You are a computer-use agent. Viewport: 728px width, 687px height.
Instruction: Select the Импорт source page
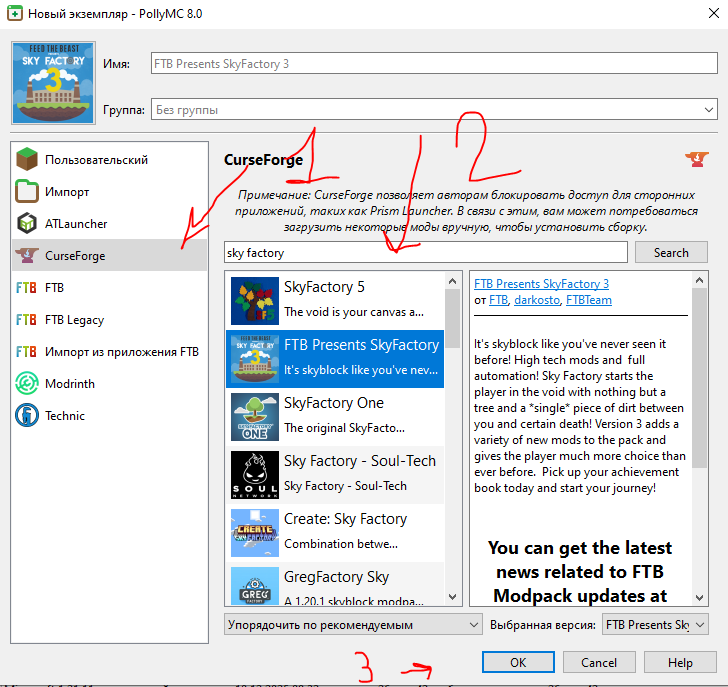pos(109,191)
